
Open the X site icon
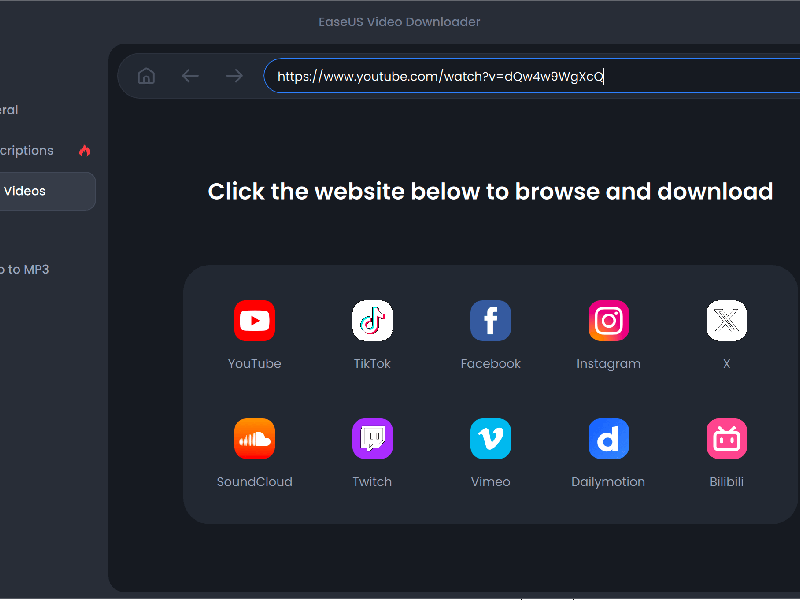click(x=727, y=320)
